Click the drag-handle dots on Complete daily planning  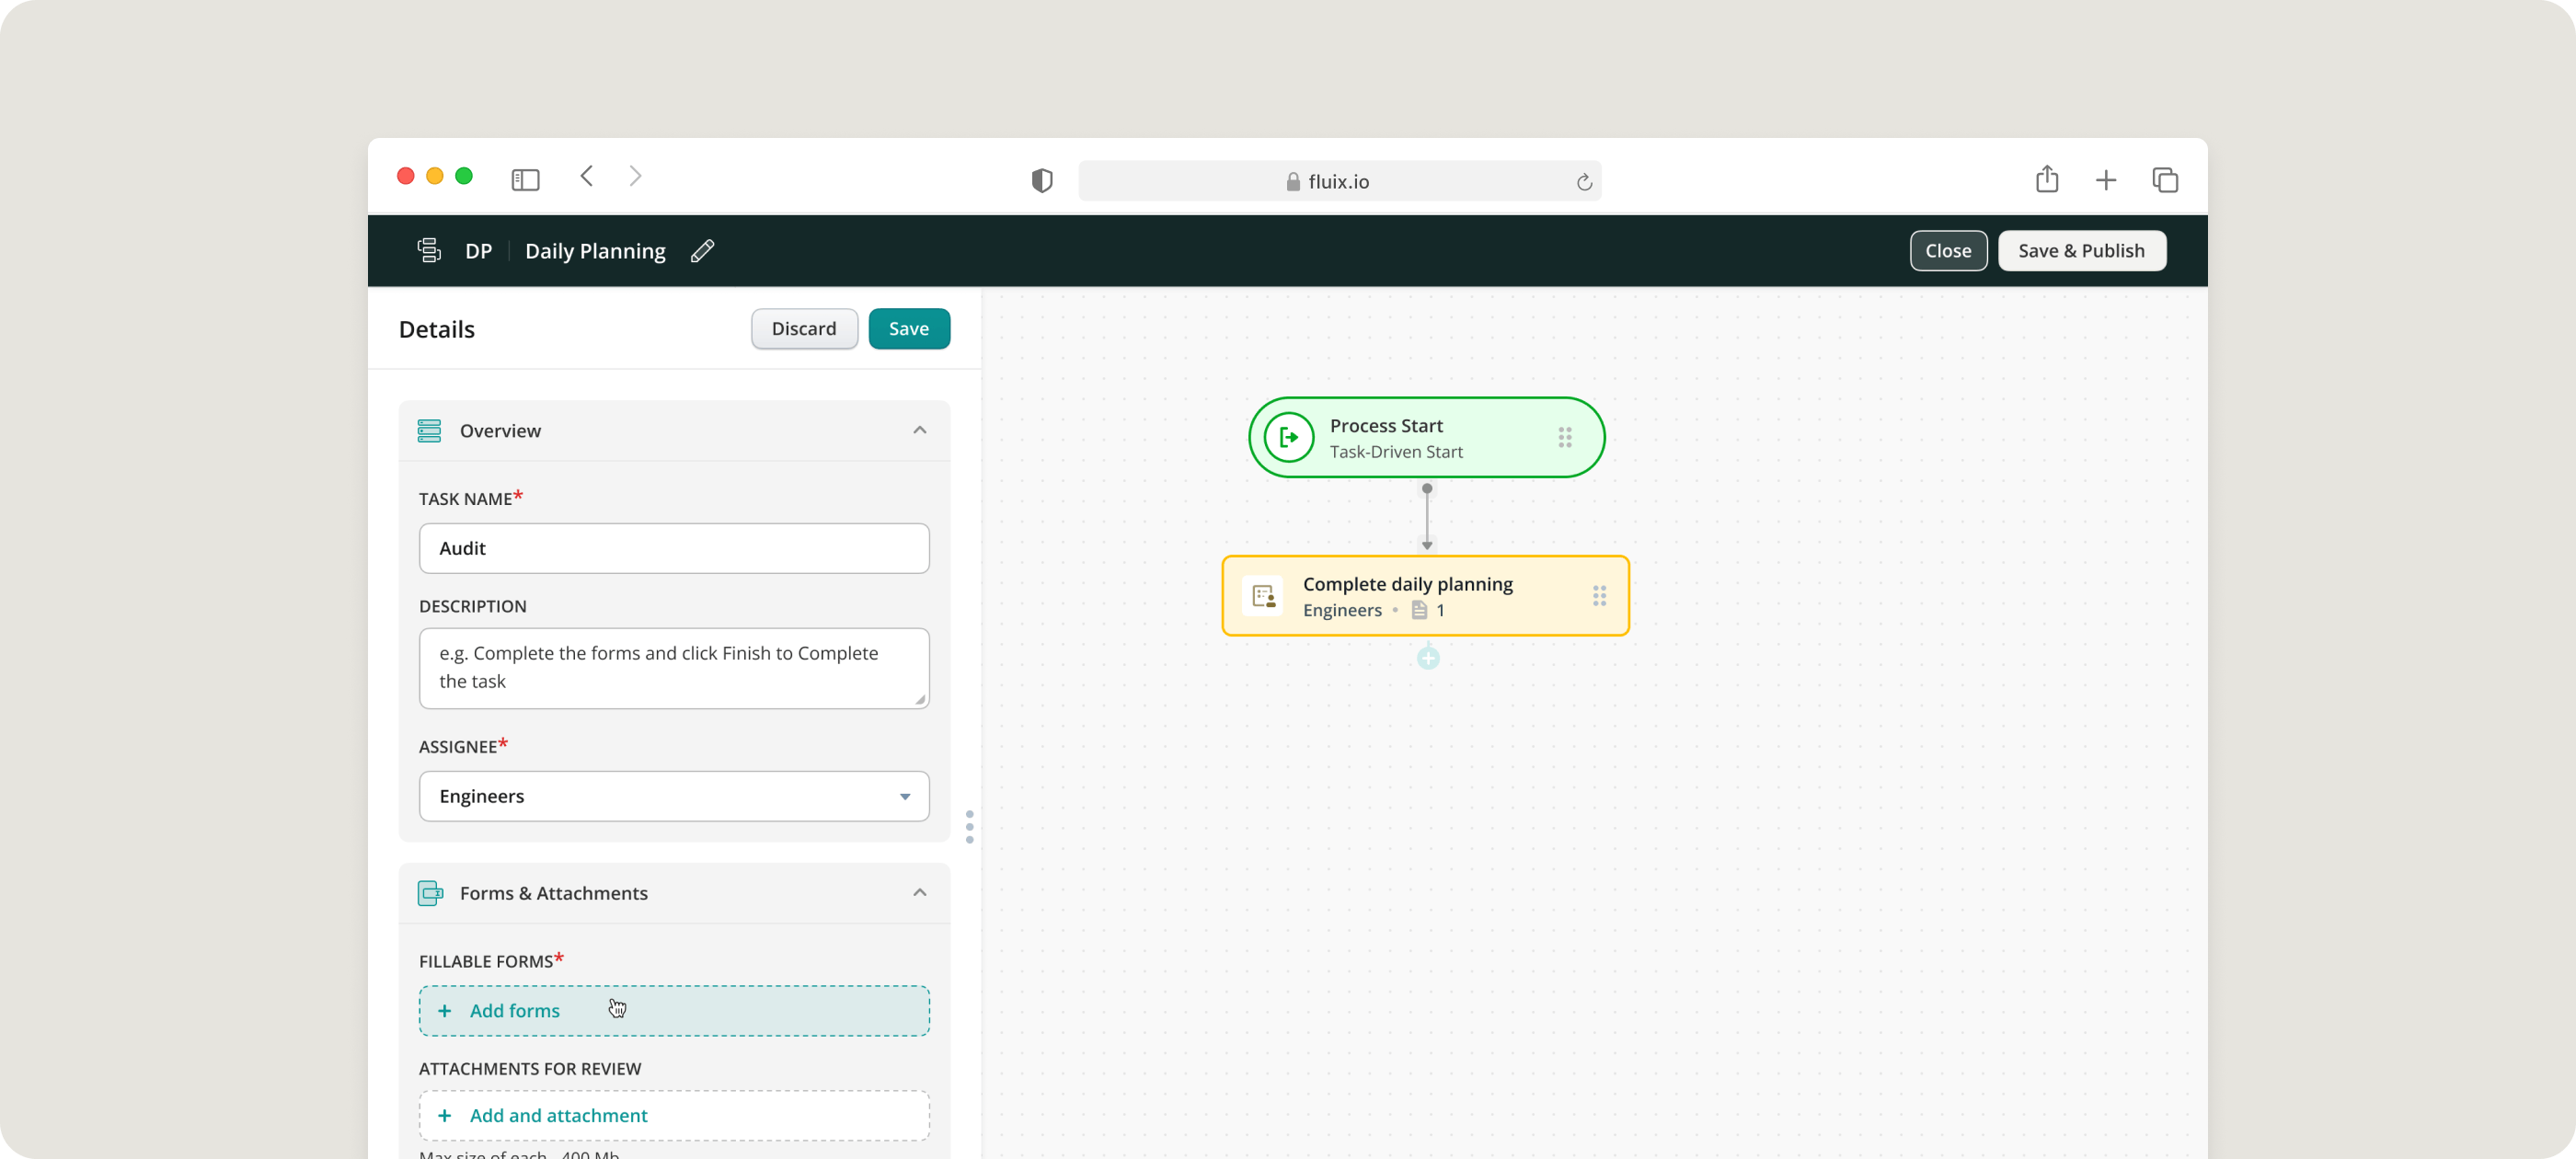click(1599, 596)
